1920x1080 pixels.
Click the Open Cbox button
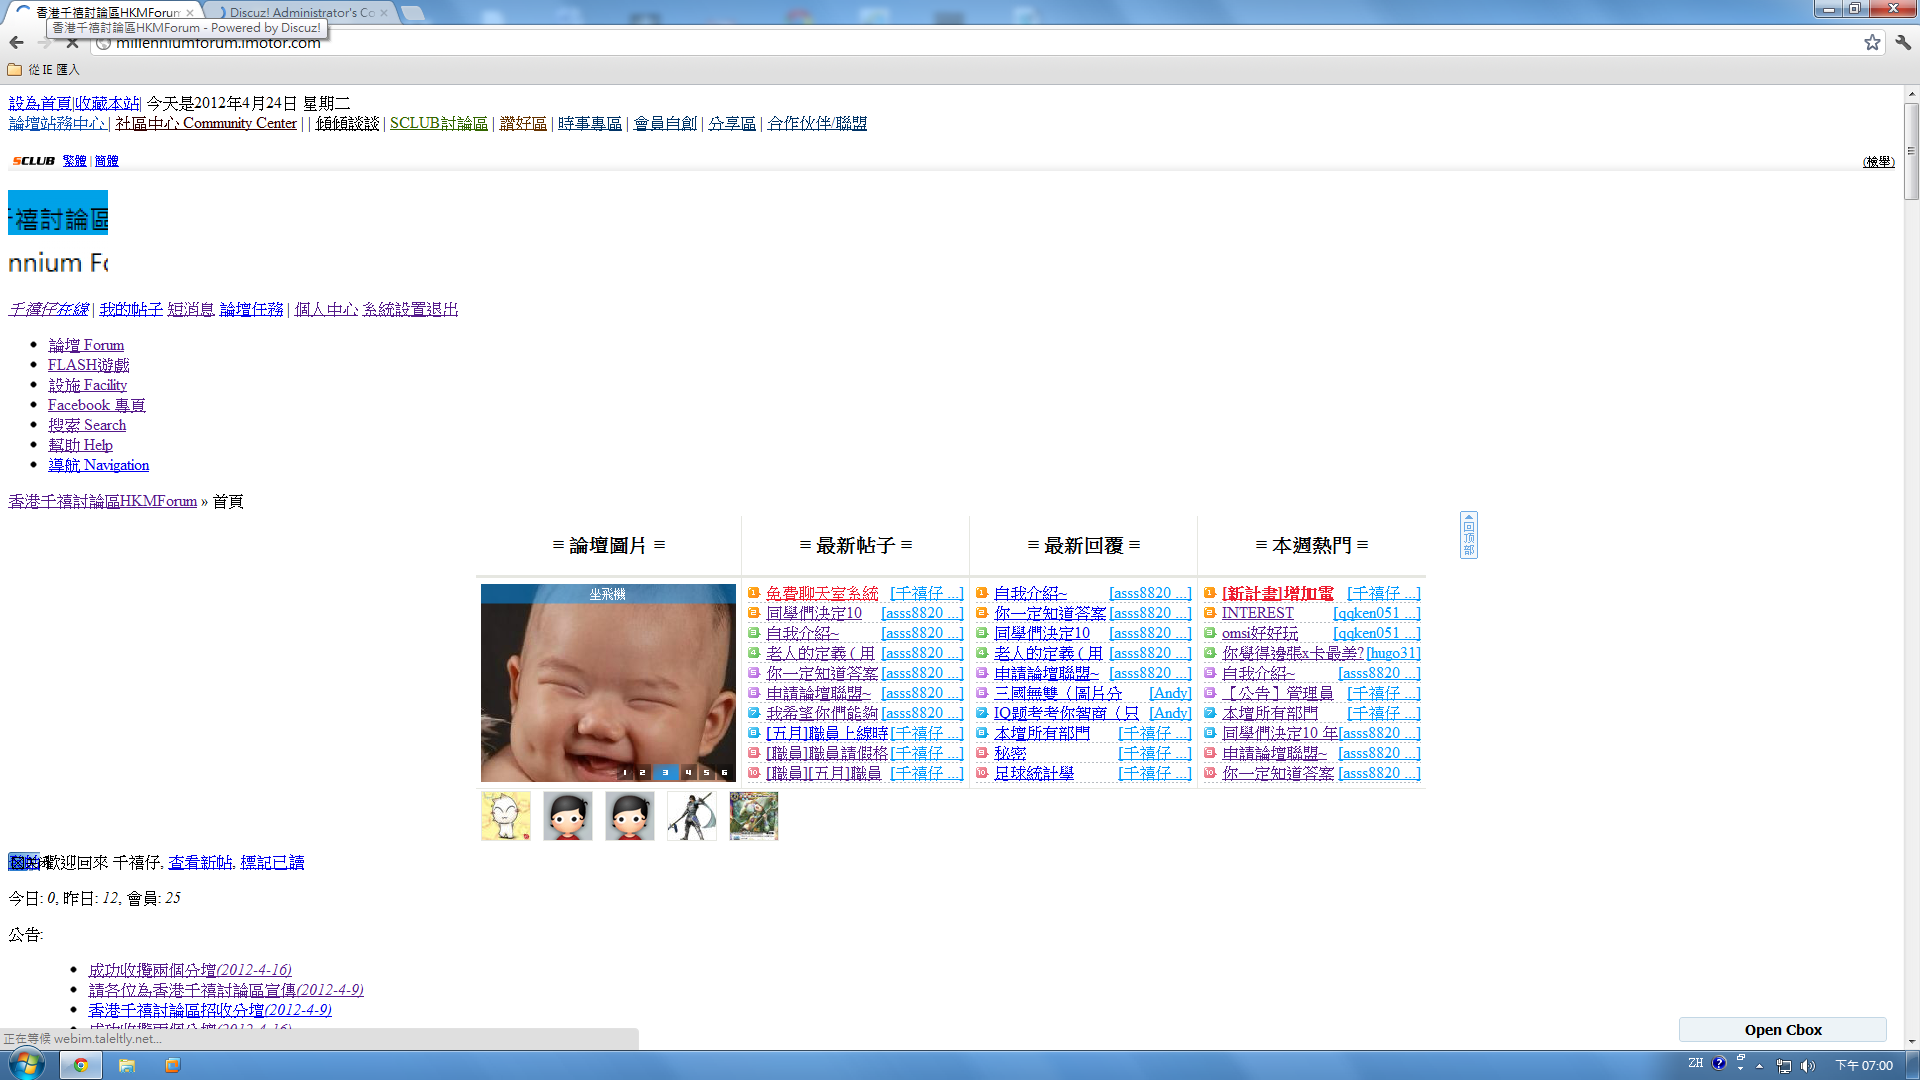pos(1782,1030)
